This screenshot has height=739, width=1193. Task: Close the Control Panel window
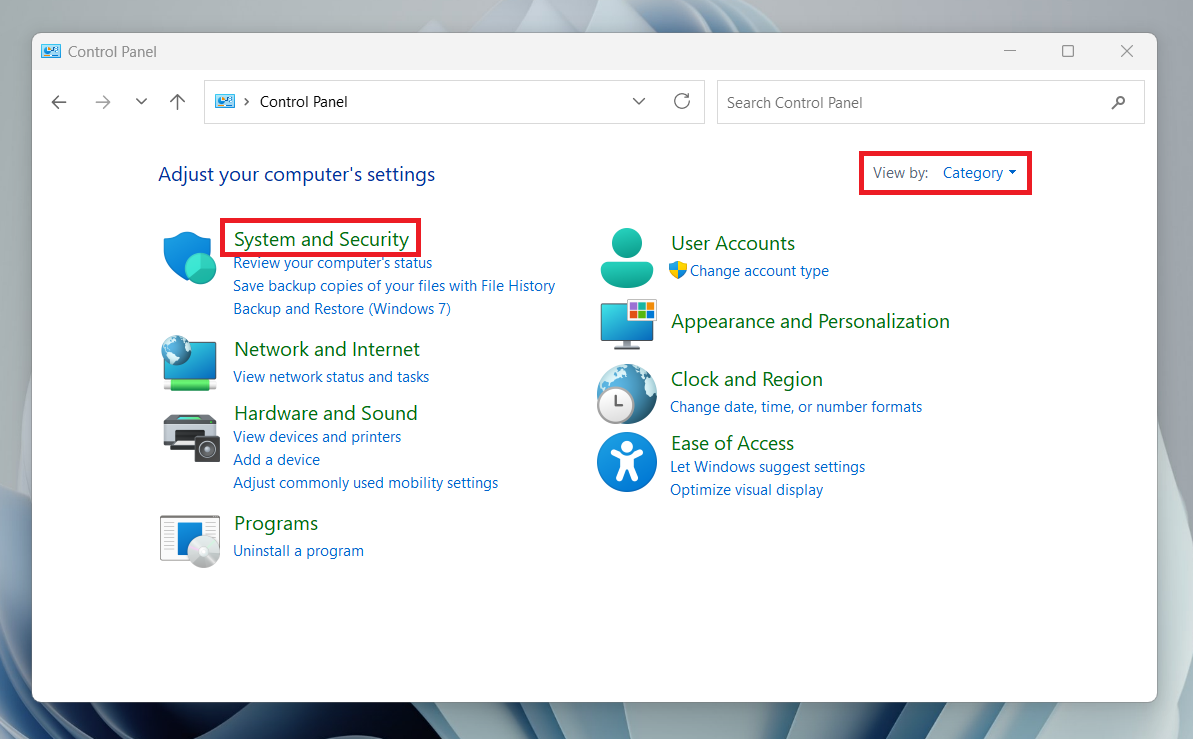tap(1127, 51)
